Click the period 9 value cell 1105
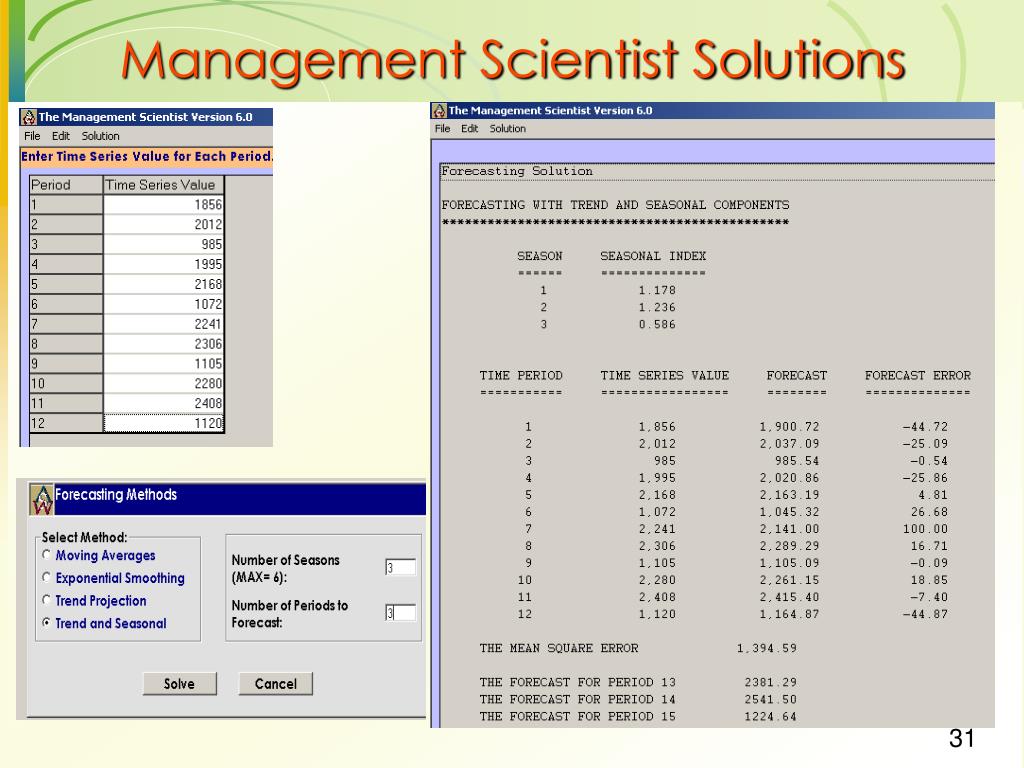The image size is (1024, 768). 163,364
